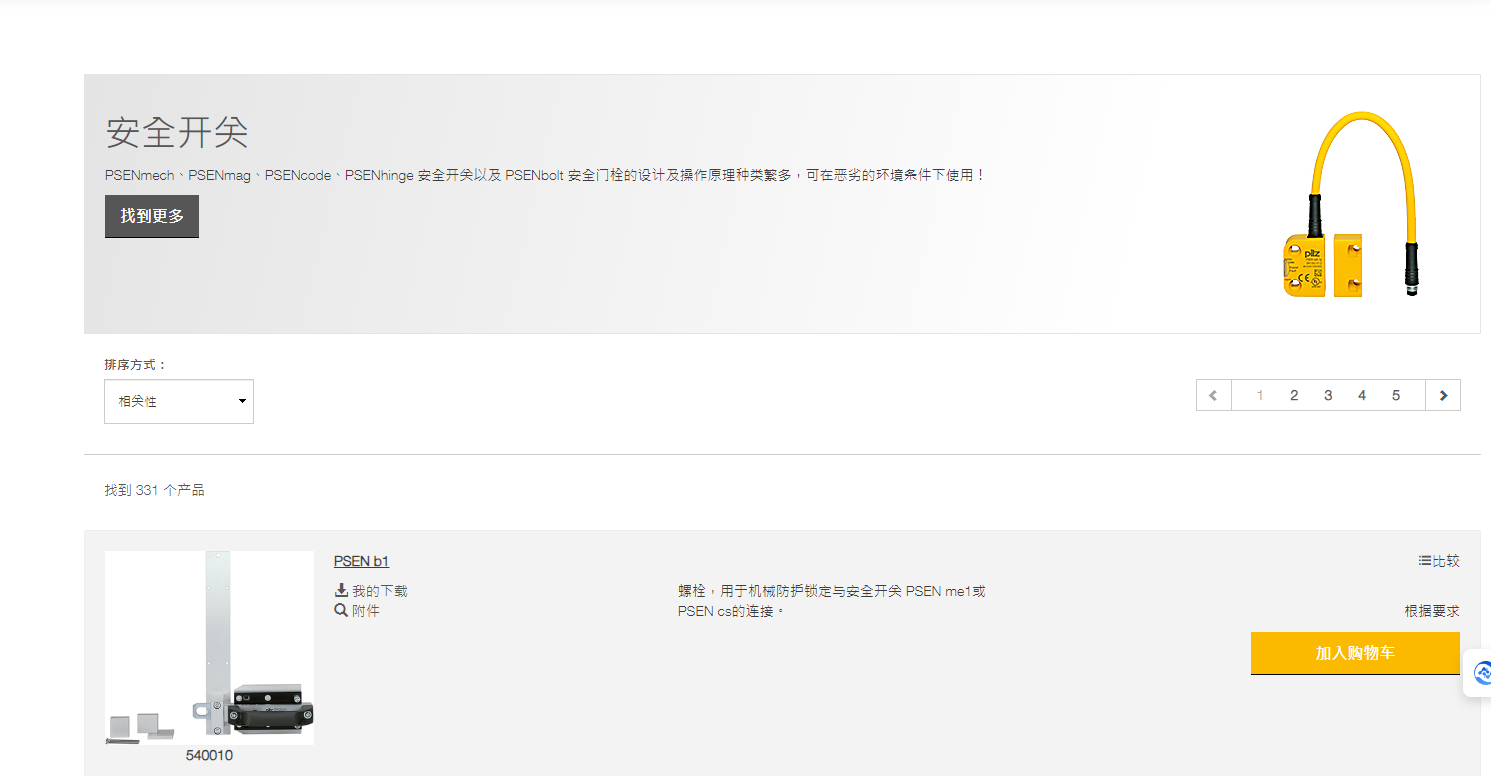Click the download icon beside 我的下载

(x=341, y=590)
